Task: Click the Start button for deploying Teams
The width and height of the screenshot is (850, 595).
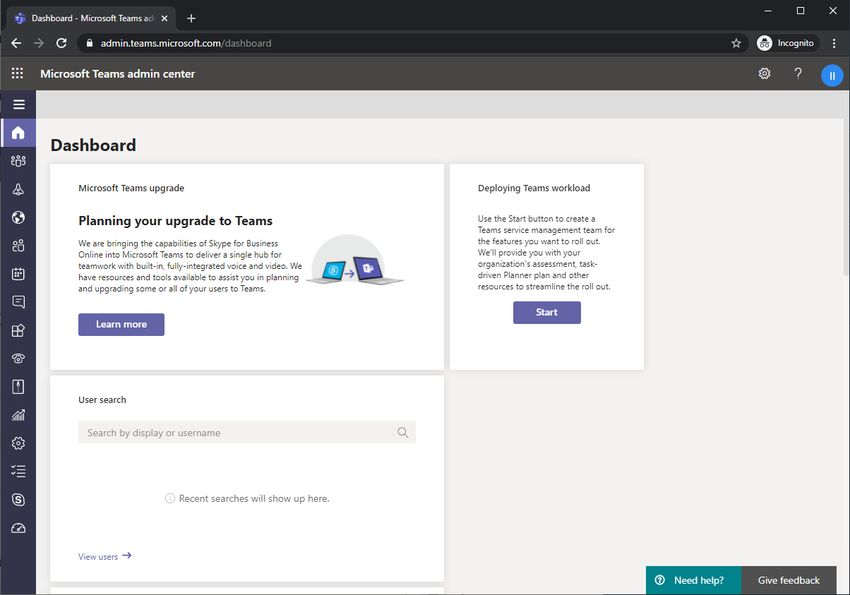Action: tap(547, 313)
